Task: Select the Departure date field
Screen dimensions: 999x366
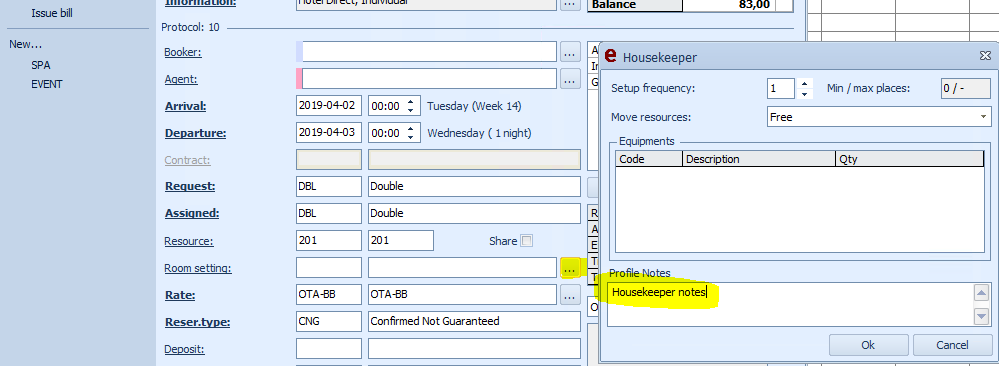Action: [x=329, y=133]
